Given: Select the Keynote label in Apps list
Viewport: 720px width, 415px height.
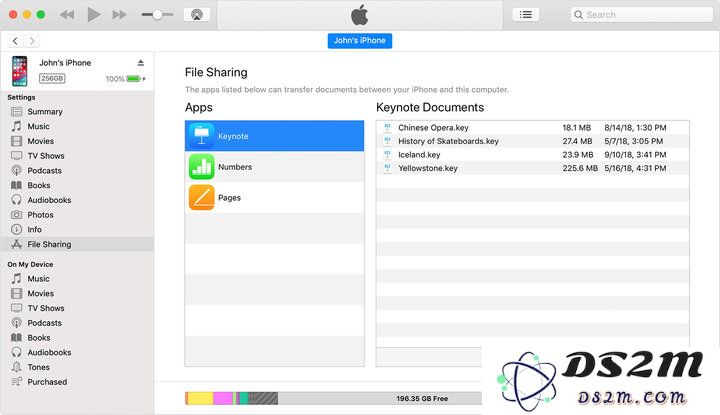Looking at the screenshot, I should pos(233,136).
